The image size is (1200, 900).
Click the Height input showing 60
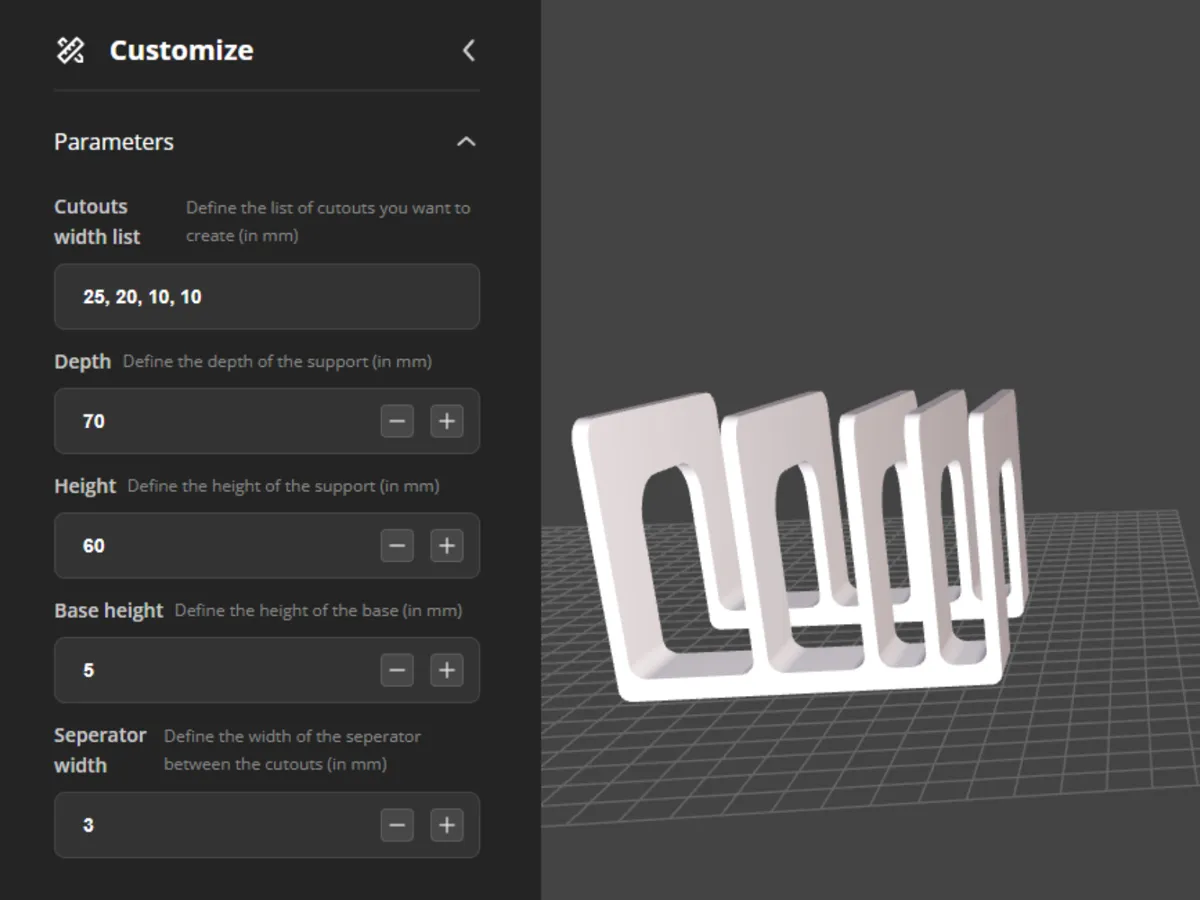click(x=215, y=546)
